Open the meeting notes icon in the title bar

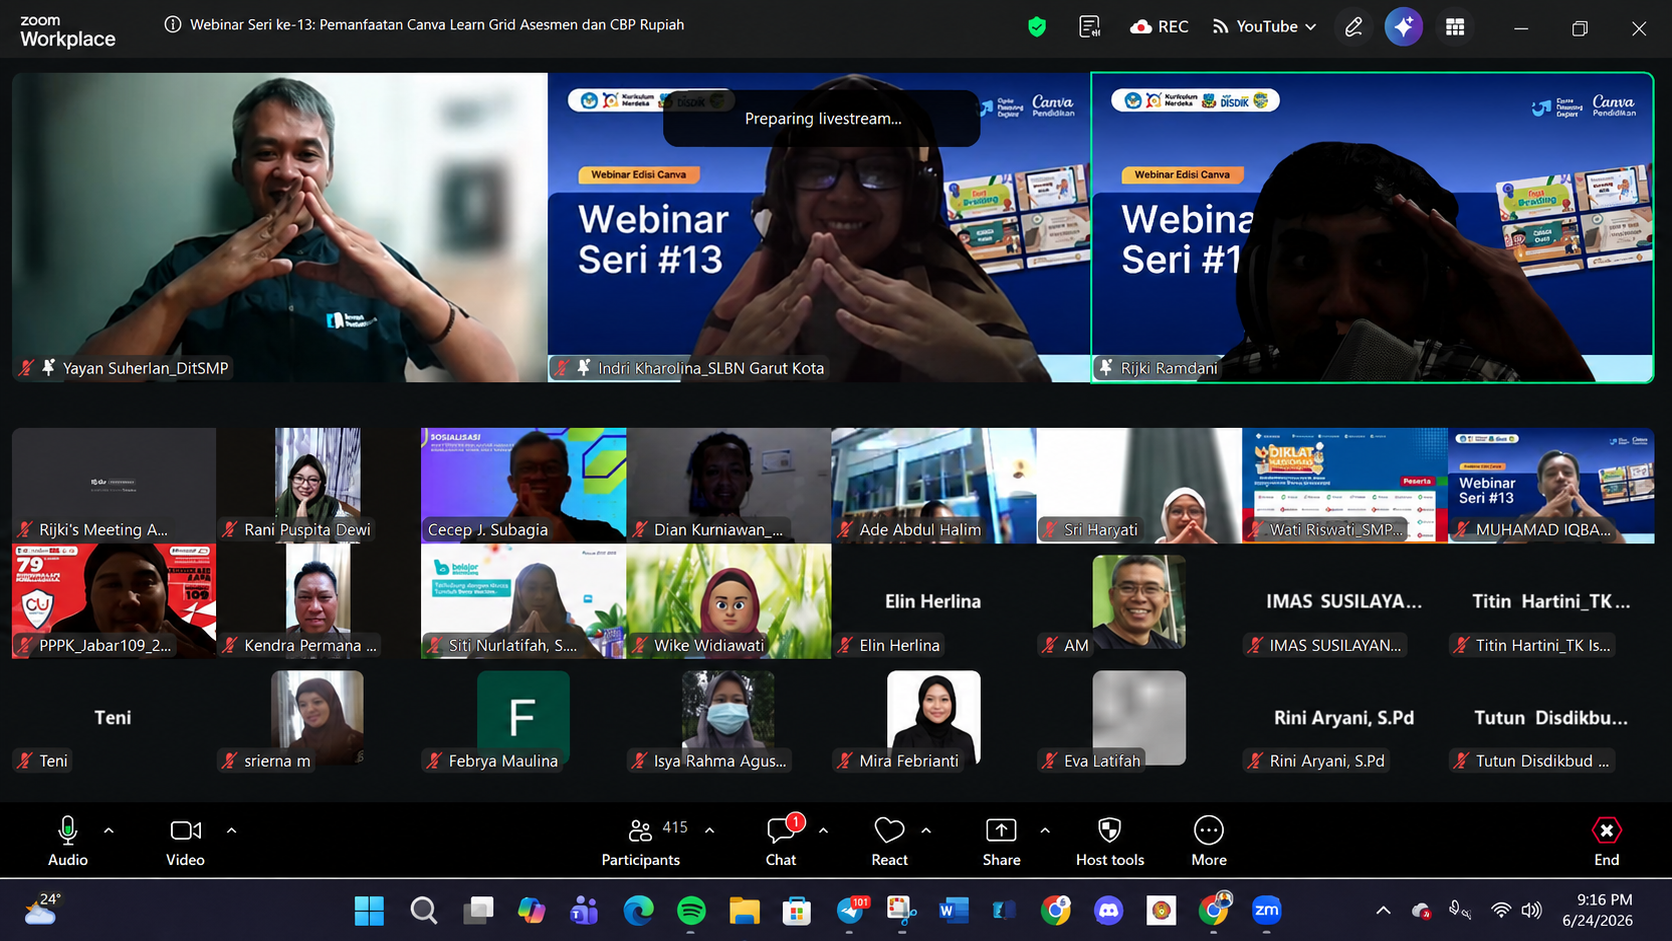pyautogui.click(x=1090, y=27)
